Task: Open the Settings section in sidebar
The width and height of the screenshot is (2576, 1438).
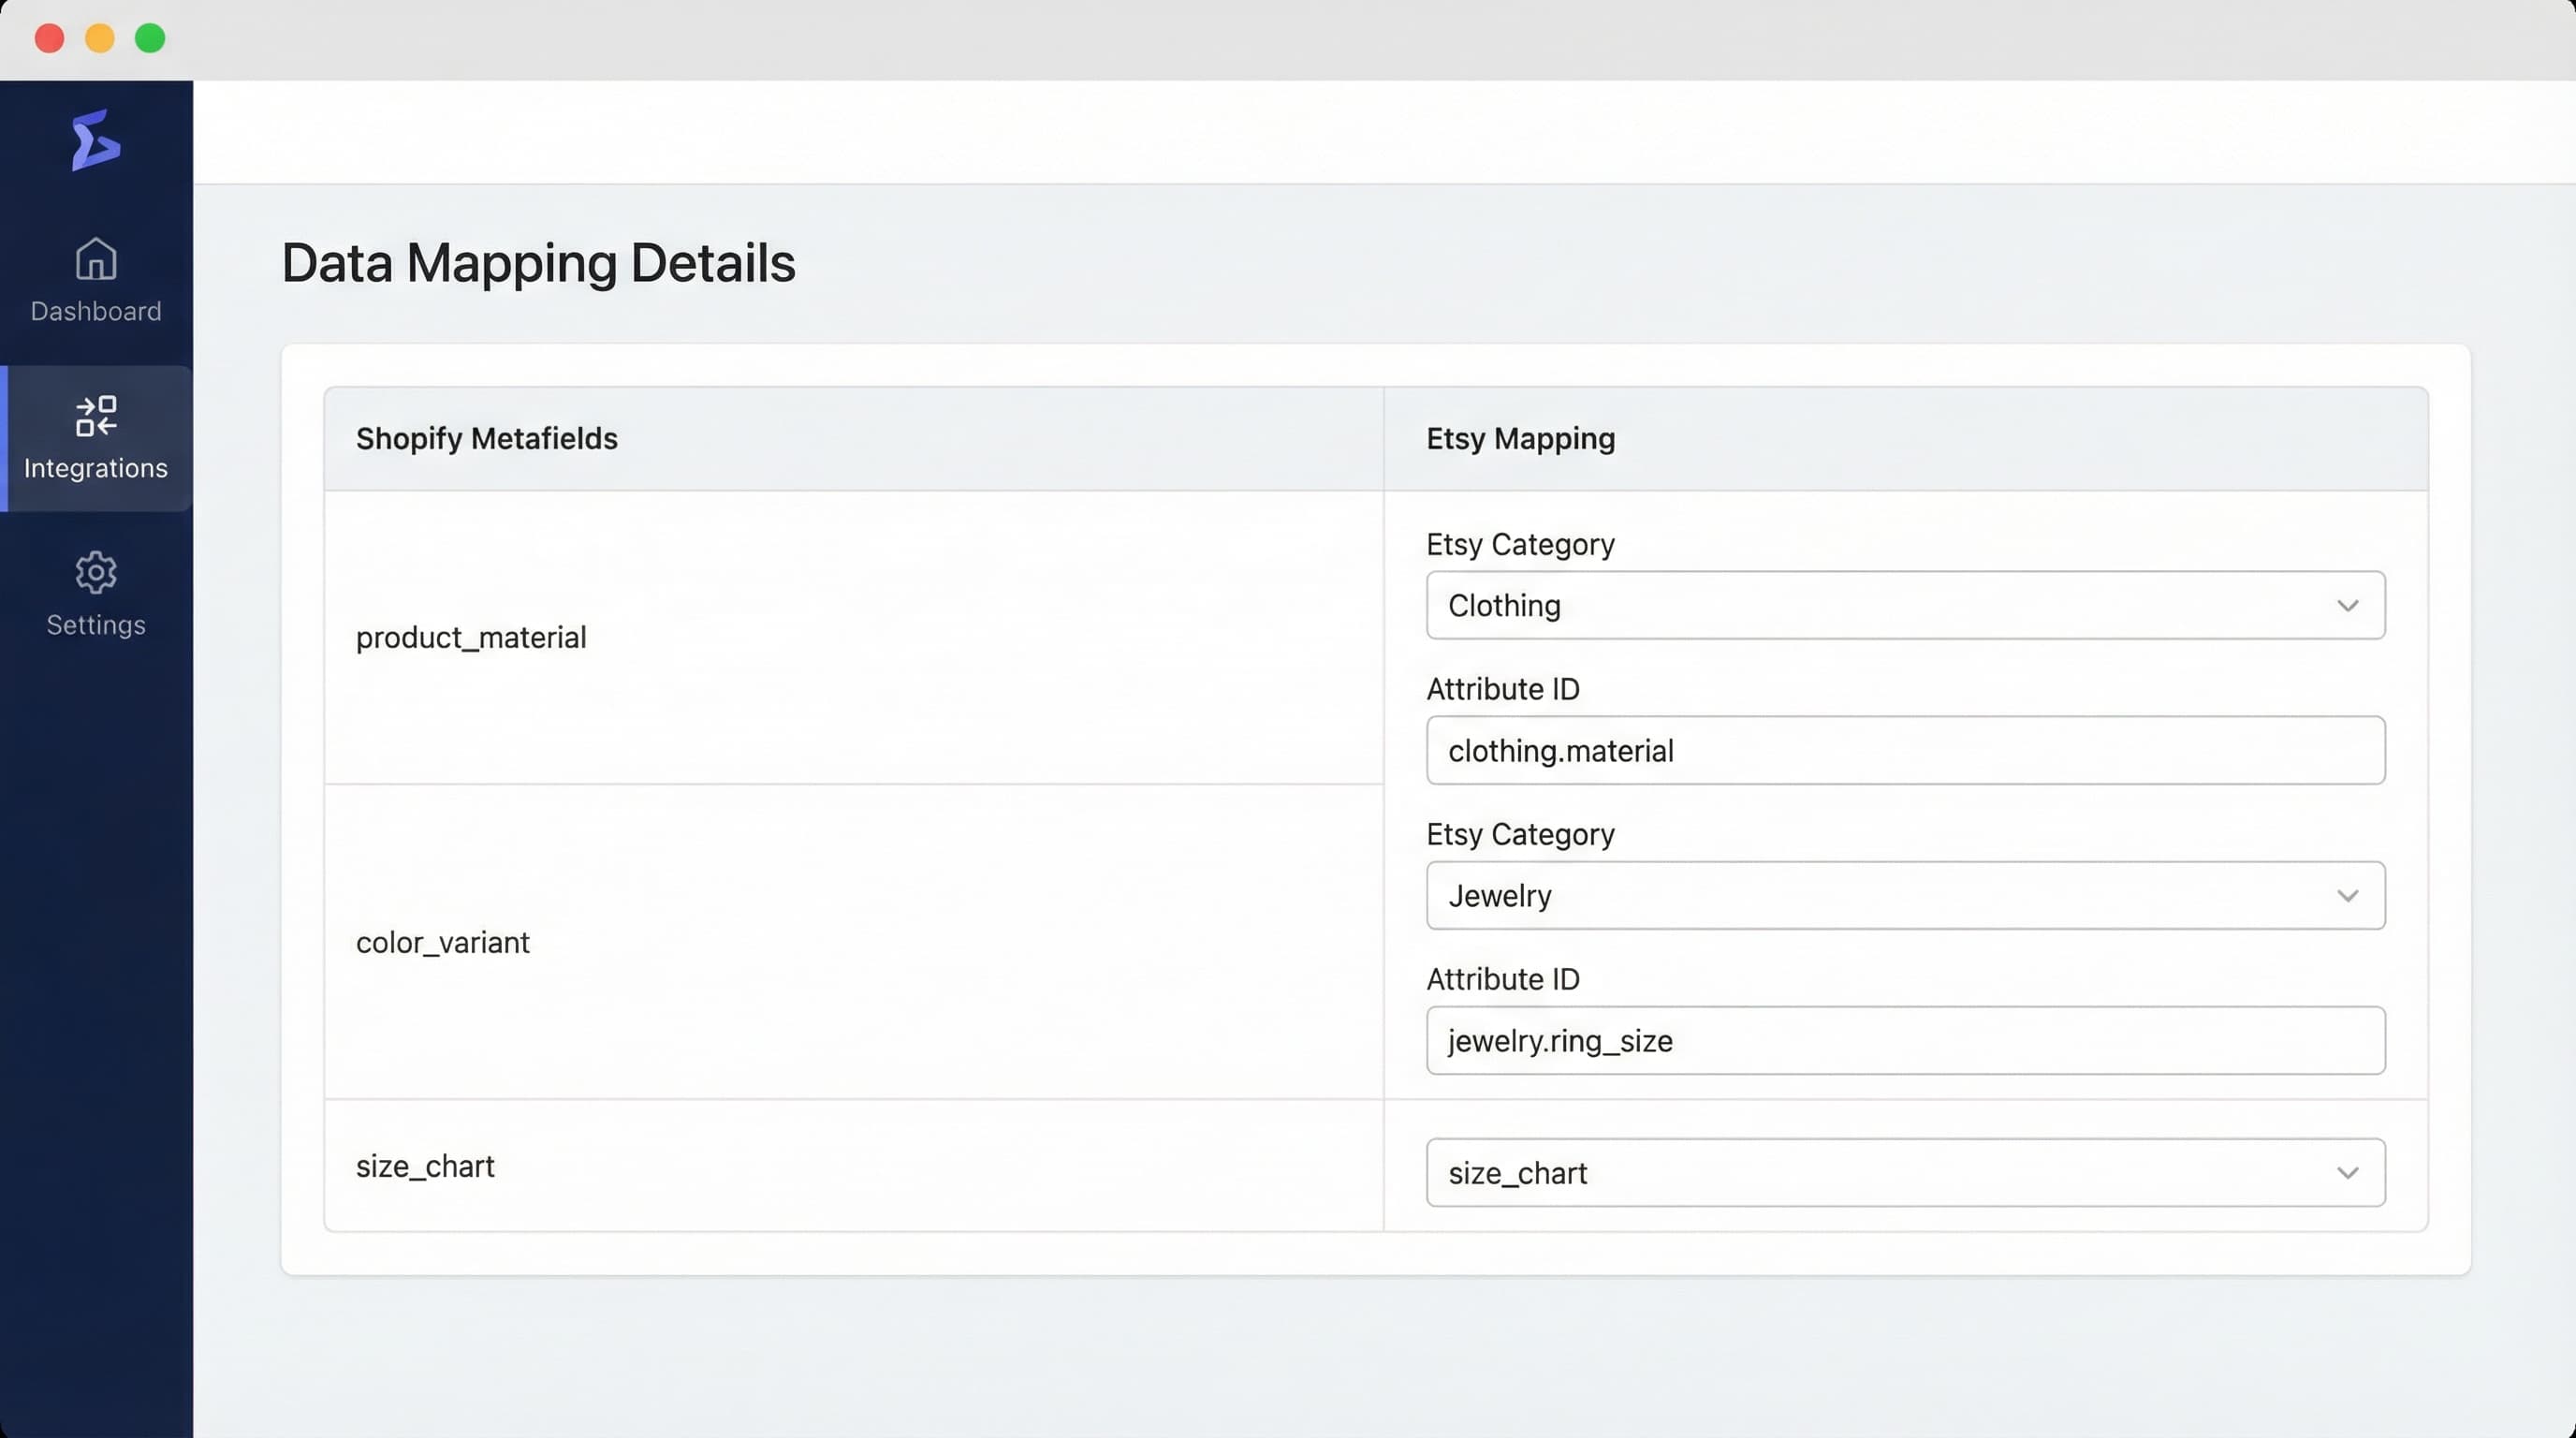Action: coord(95,597)
